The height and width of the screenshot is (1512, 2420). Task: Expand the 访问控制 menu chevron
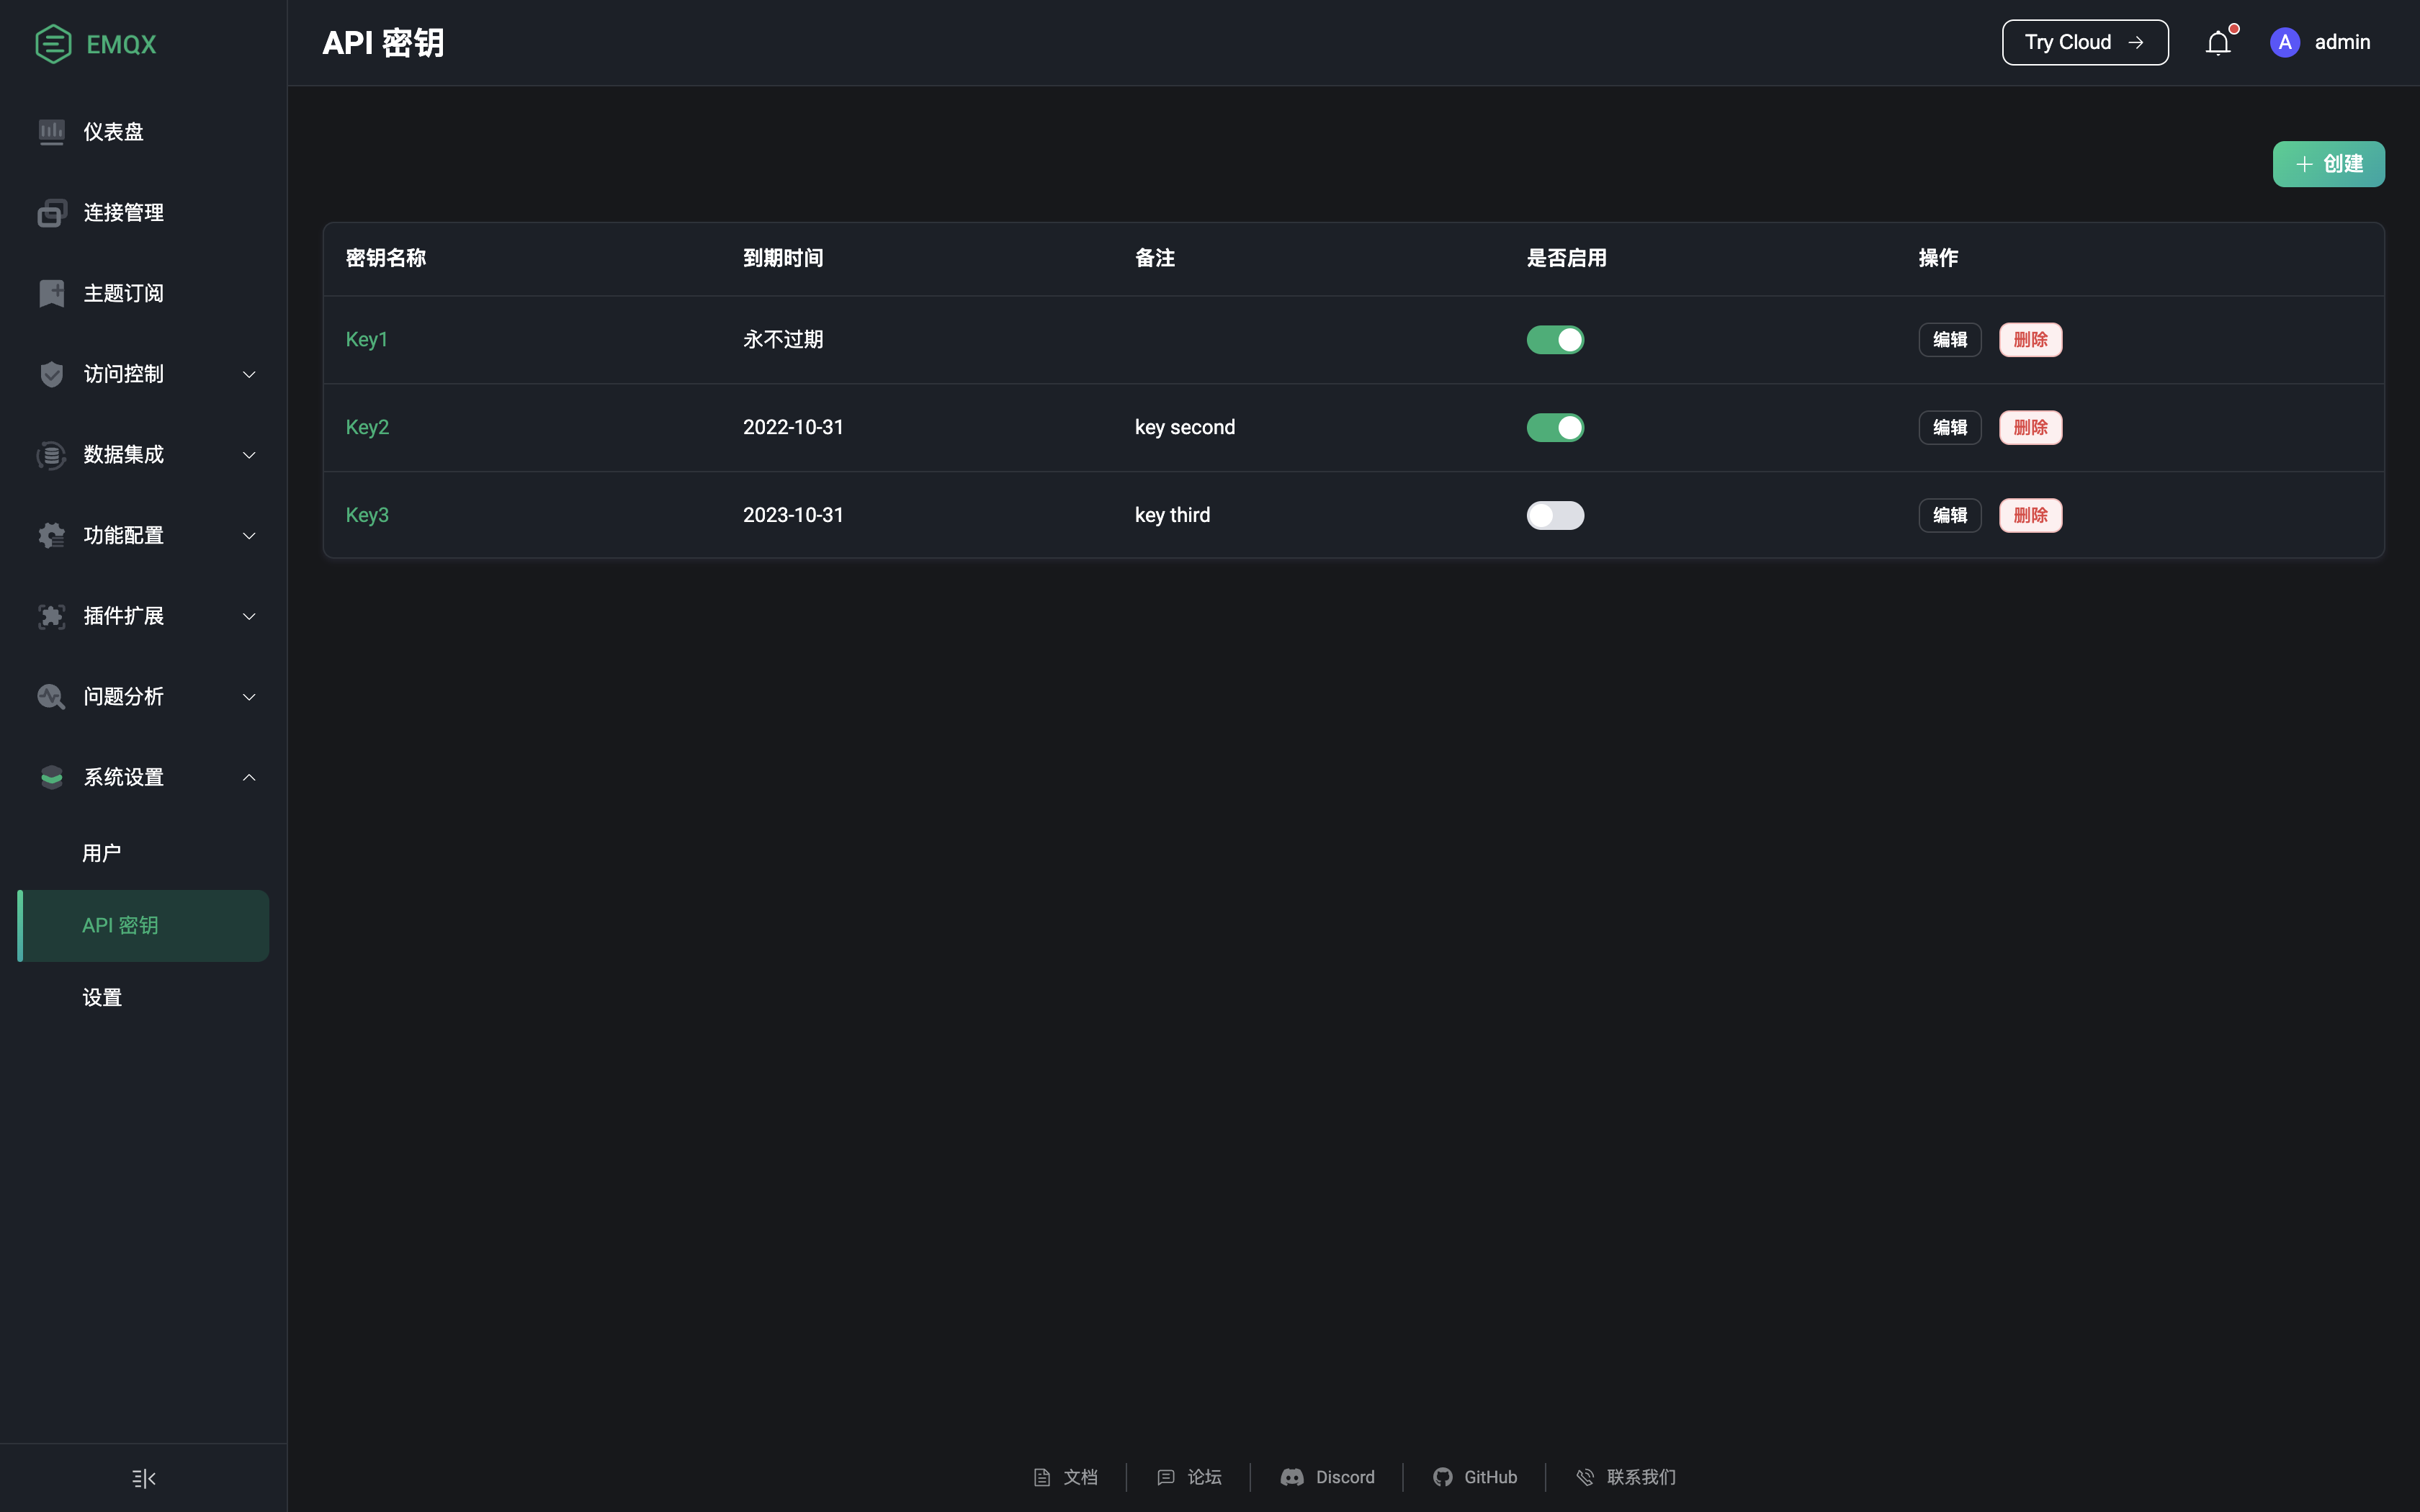pyautogui.click(x=249, y=374)
